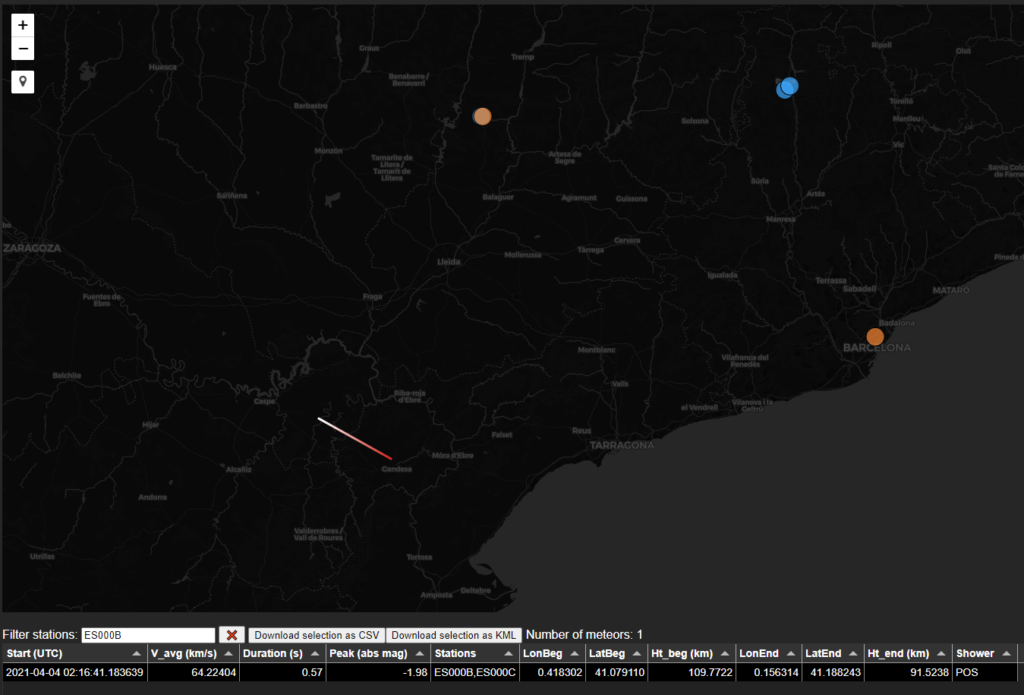Sort table by Ht_beg (km) column
Screen dimensions: 1024x695
691,653
